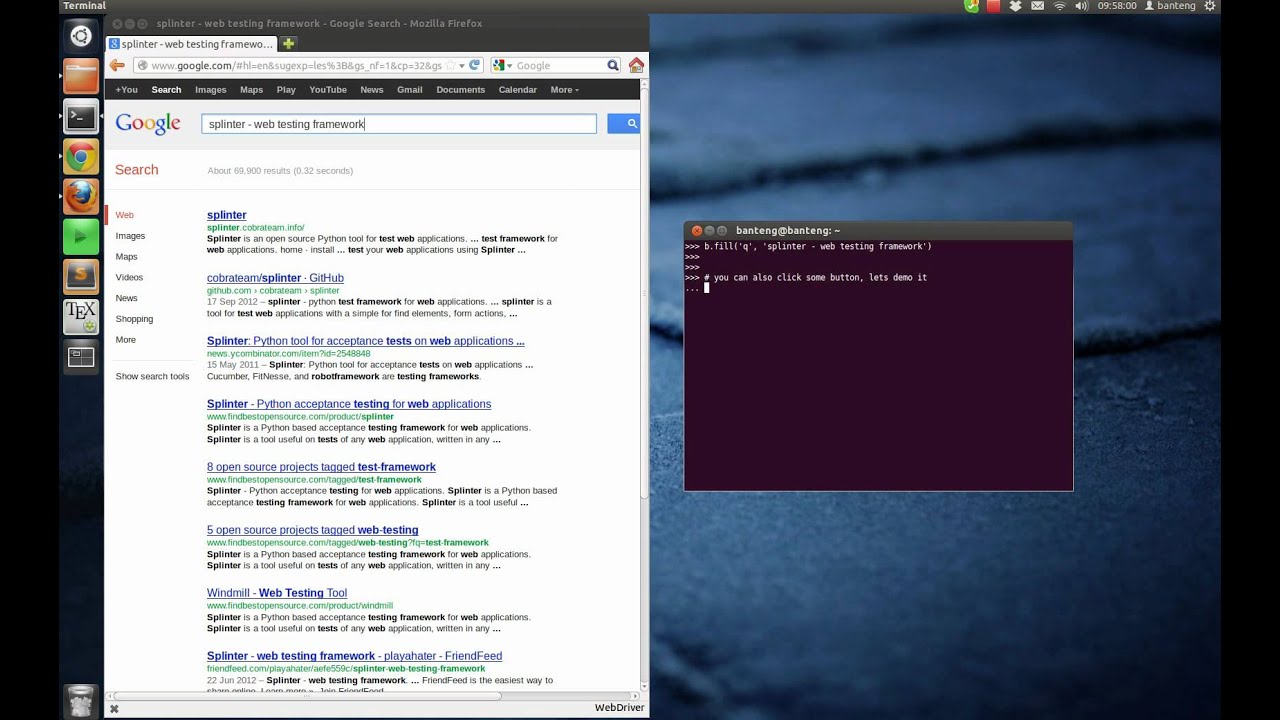Open Images in the Google top bar

[x=210, y=90]
